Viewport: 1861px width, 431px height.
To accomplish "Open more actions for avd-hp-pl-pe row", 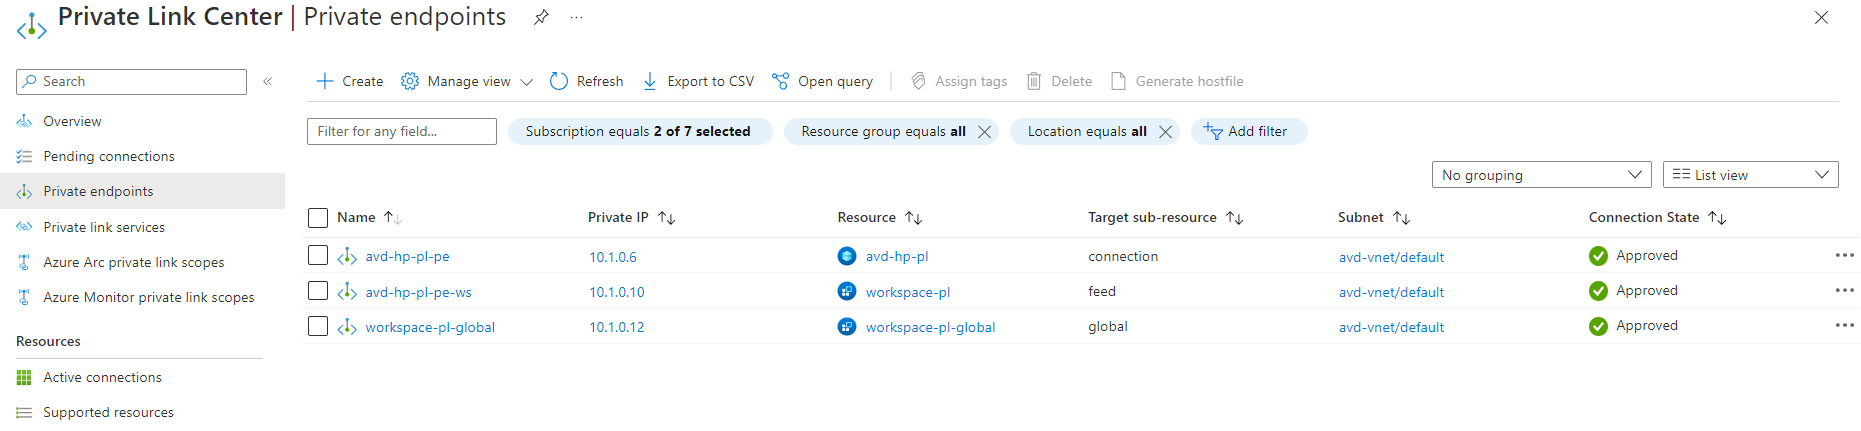I will 1844,255.
